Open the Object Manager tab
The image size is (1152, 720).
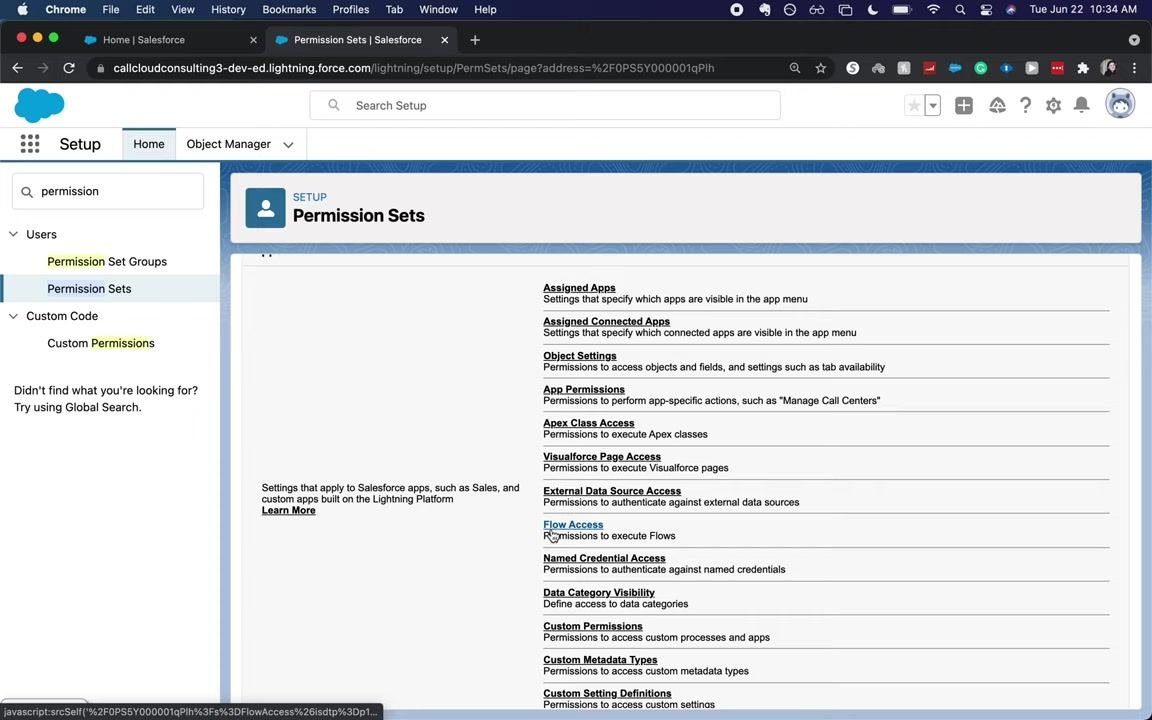tap(228, 144)
